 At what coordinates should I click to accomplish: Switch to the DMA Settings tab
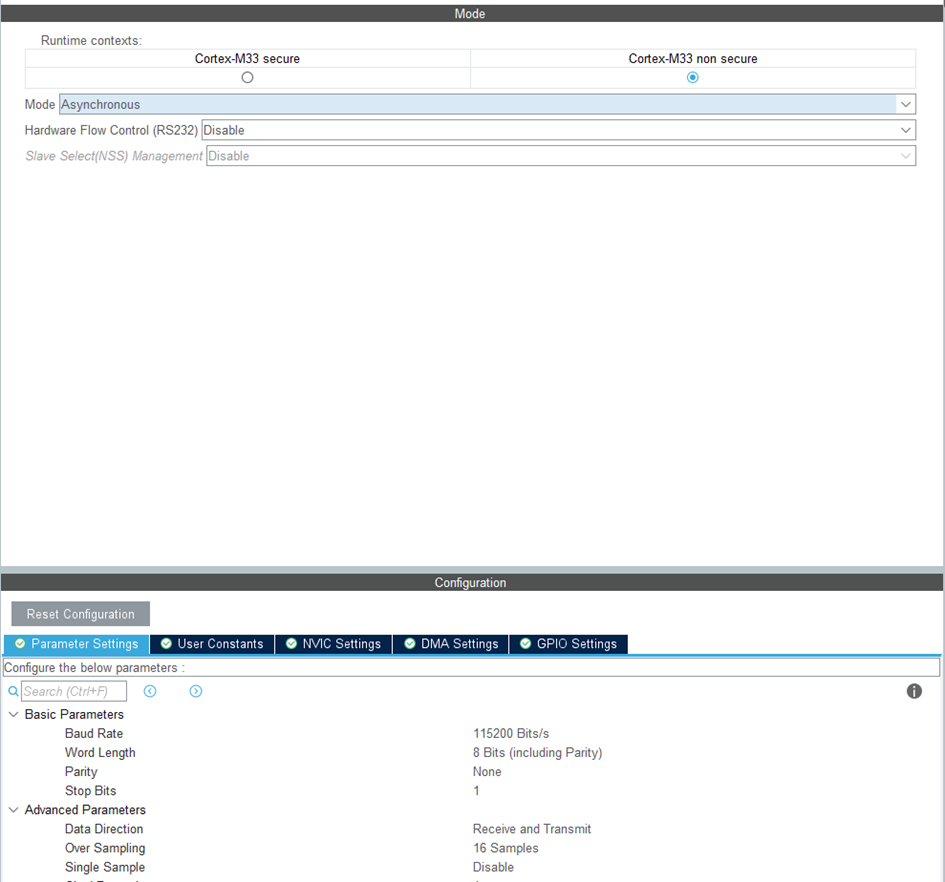coord(455,644)
